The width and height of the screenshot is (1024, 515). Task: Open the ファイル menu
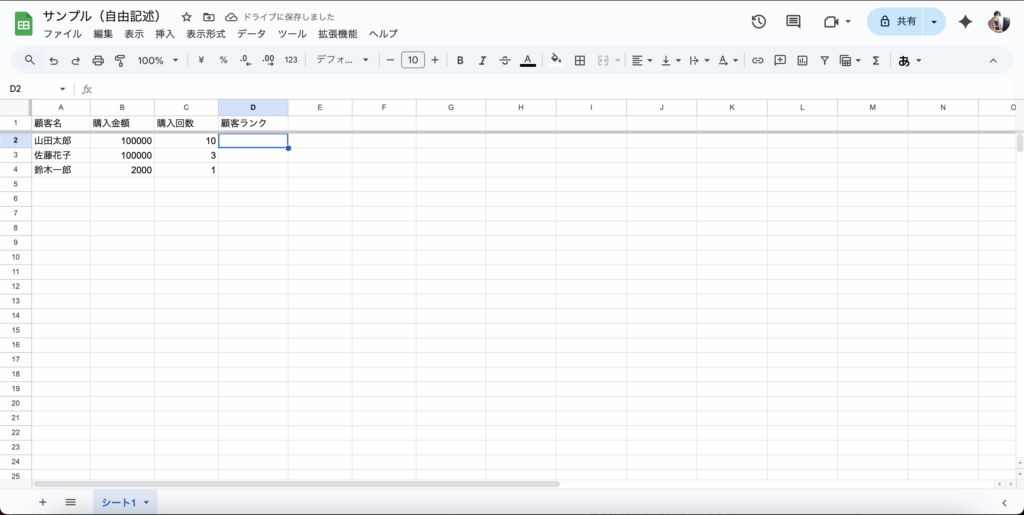click(x=63, y=34)
